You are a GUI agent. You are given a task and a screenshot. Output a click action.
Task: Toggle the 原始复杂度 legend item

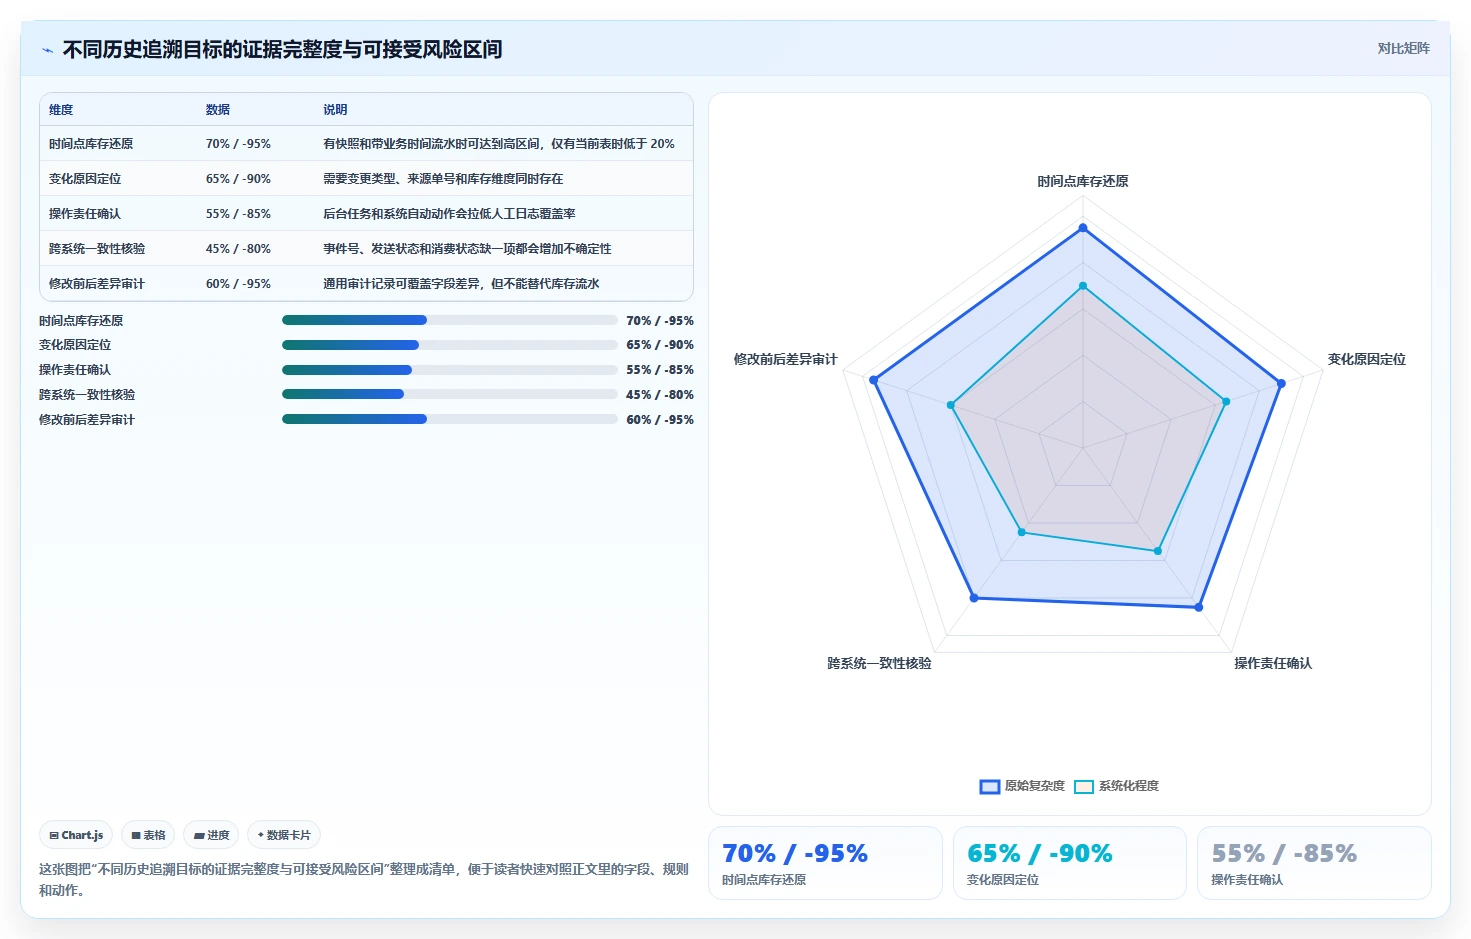tap(1022, 786)
